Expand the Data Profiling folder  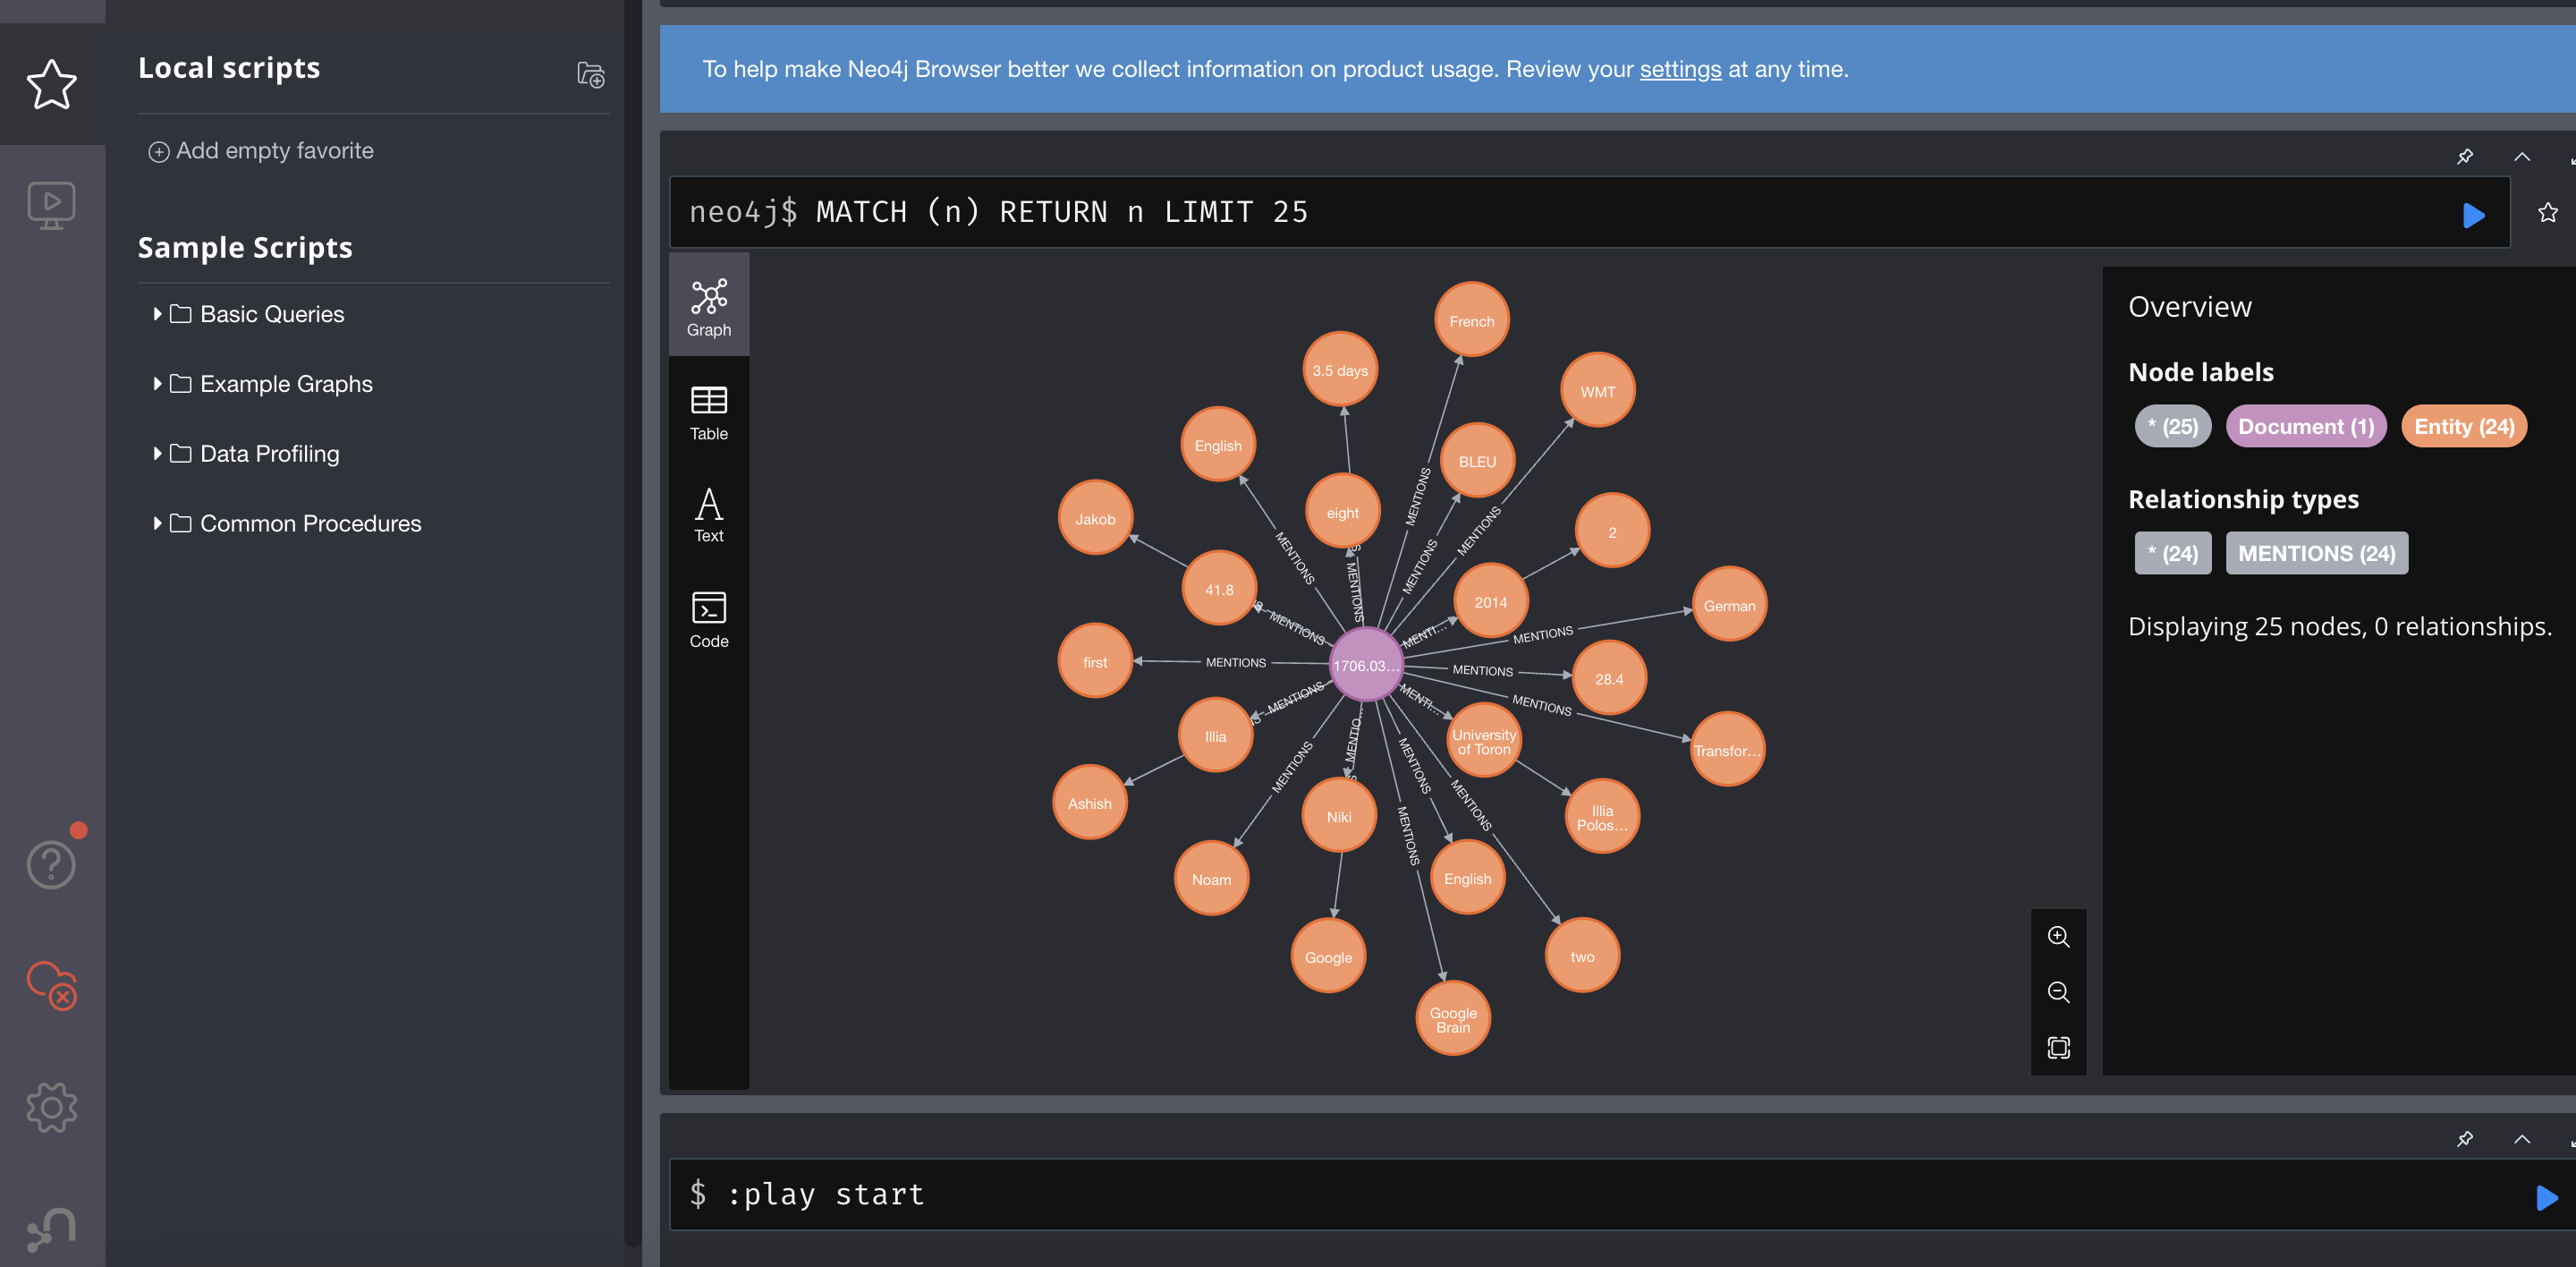tap(269, 454)
